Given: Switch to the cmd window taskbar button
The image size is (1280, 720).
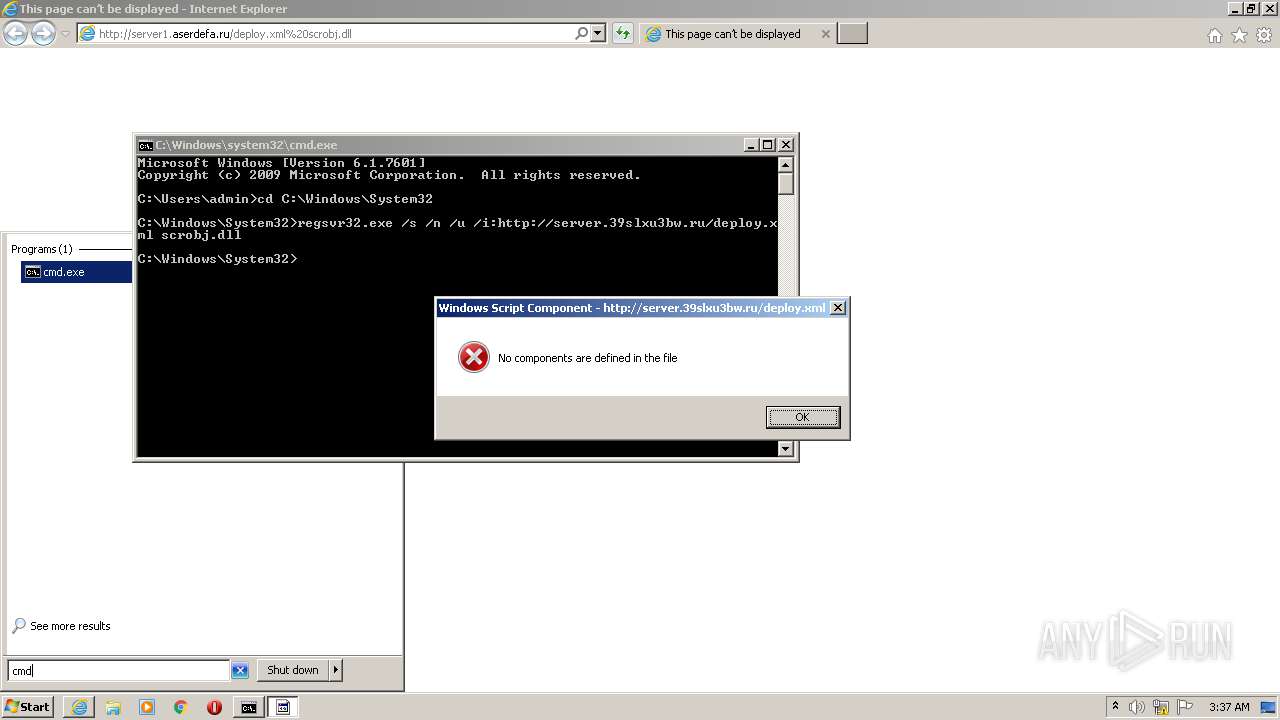Looking at the screenshot, I should pos(248,707).
